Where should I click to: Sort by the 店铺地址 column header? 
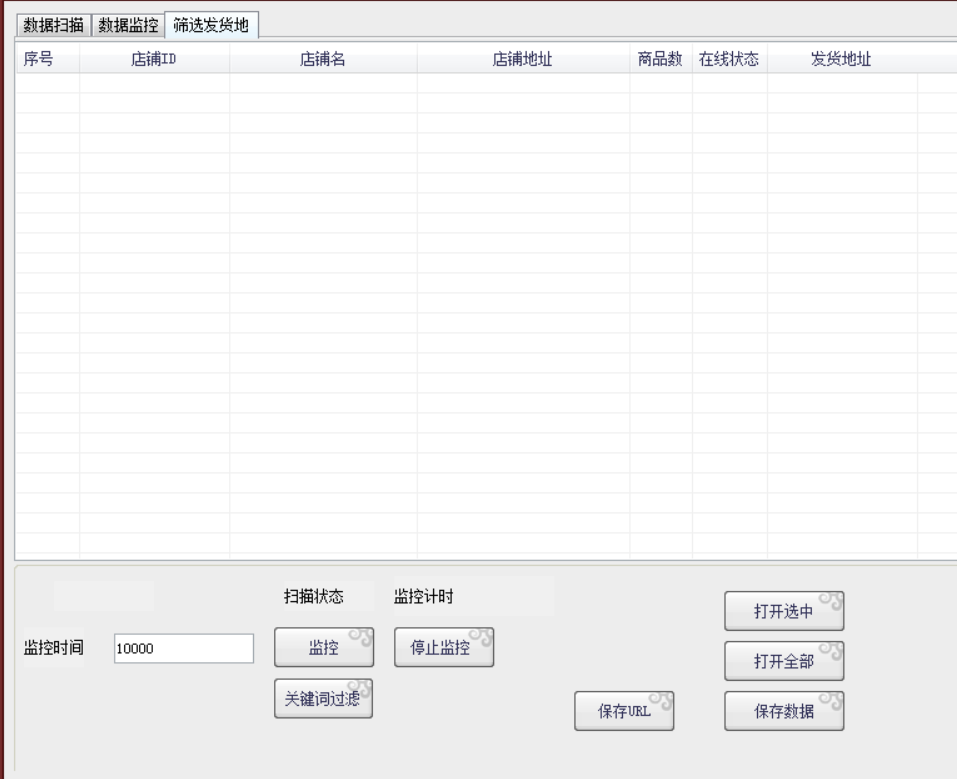(523, 59)
